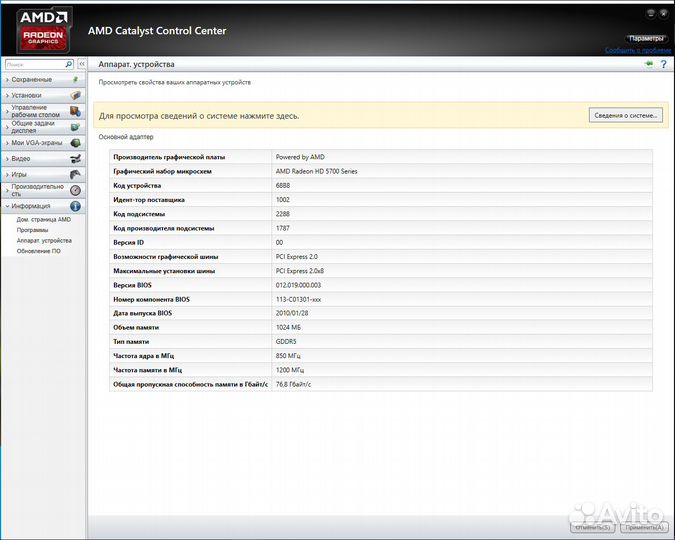Minimize the Catalyst Control Center window
The width and height of the screenshot is (675, 540).
pos(650,13)
